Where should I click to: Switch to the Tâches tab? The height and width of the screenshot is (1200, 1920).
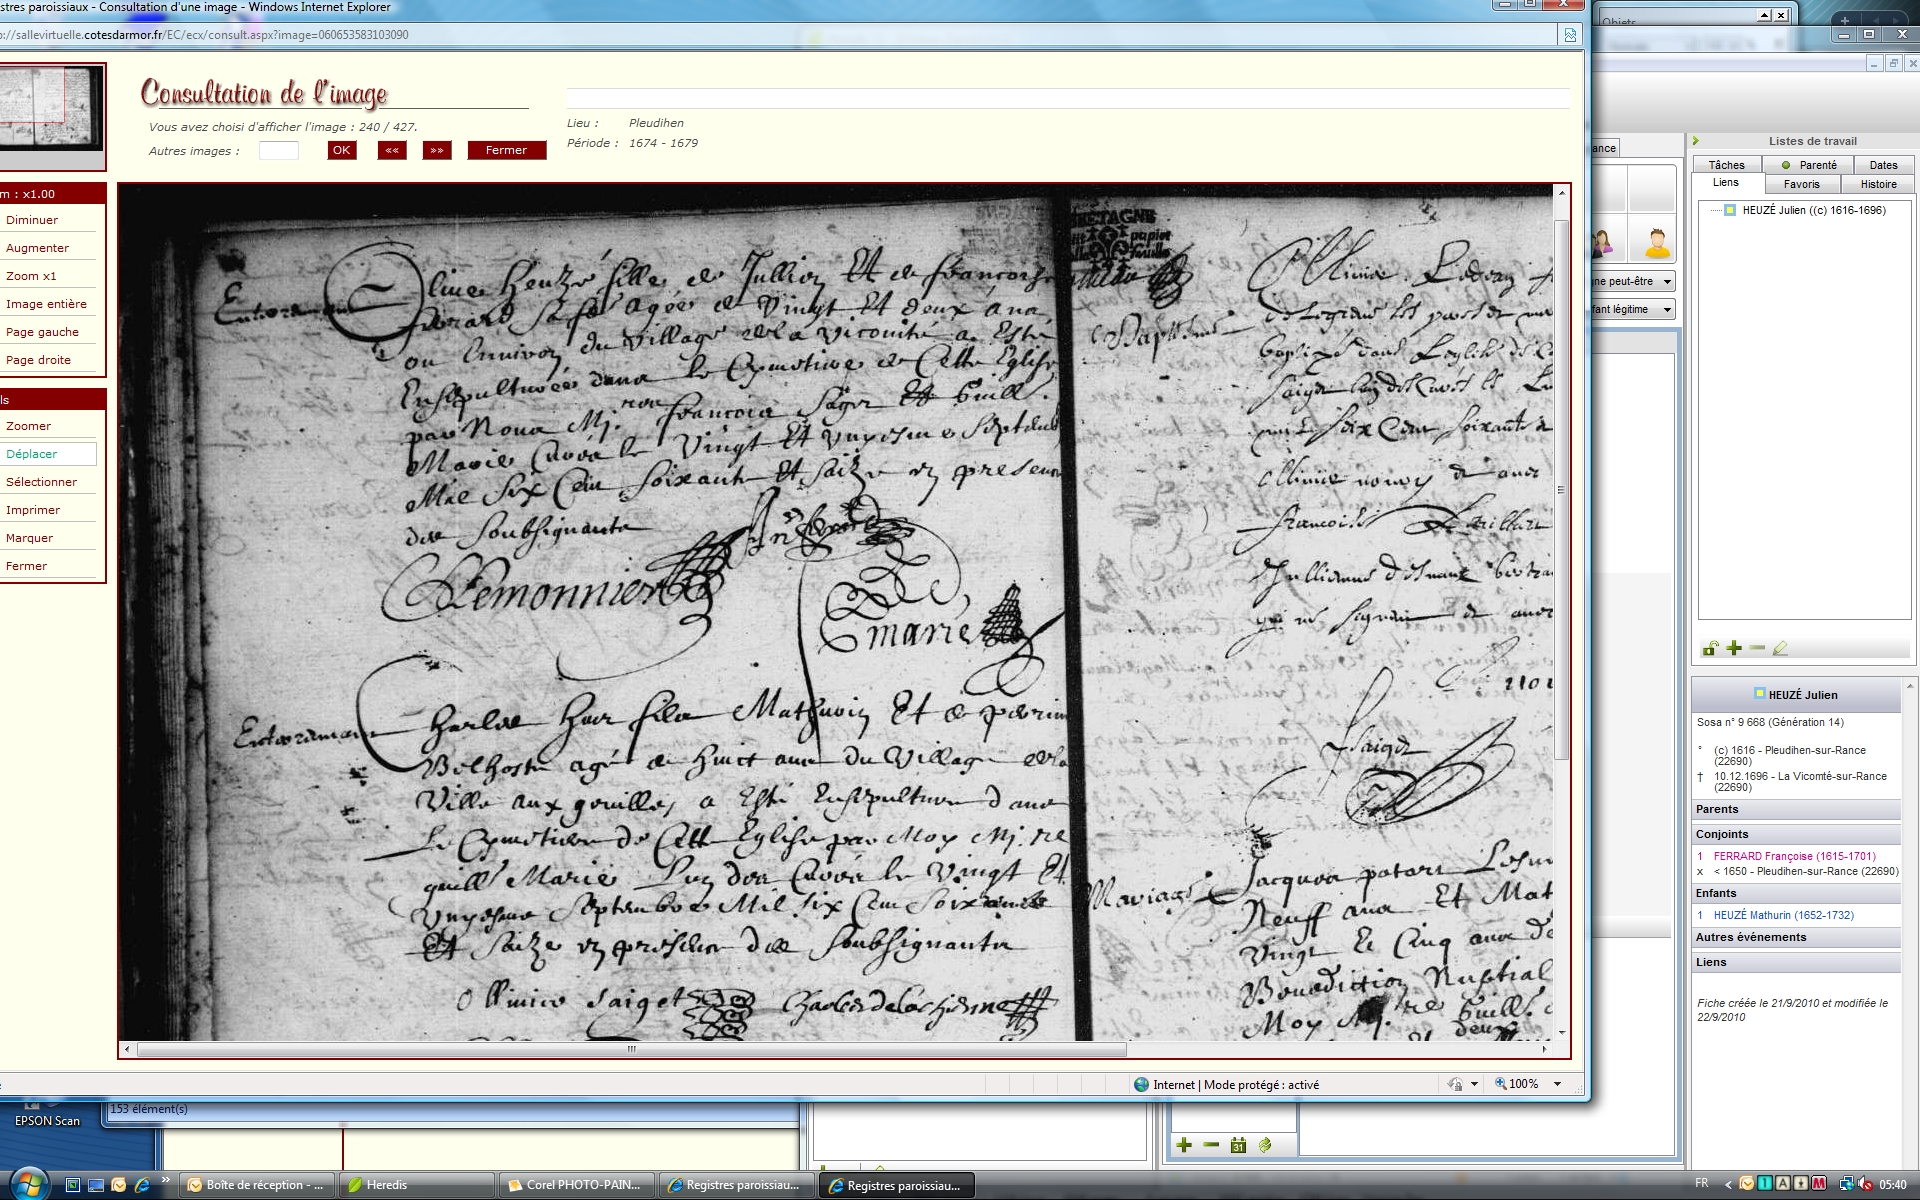pyautogui.click(x=1726, y=165)
